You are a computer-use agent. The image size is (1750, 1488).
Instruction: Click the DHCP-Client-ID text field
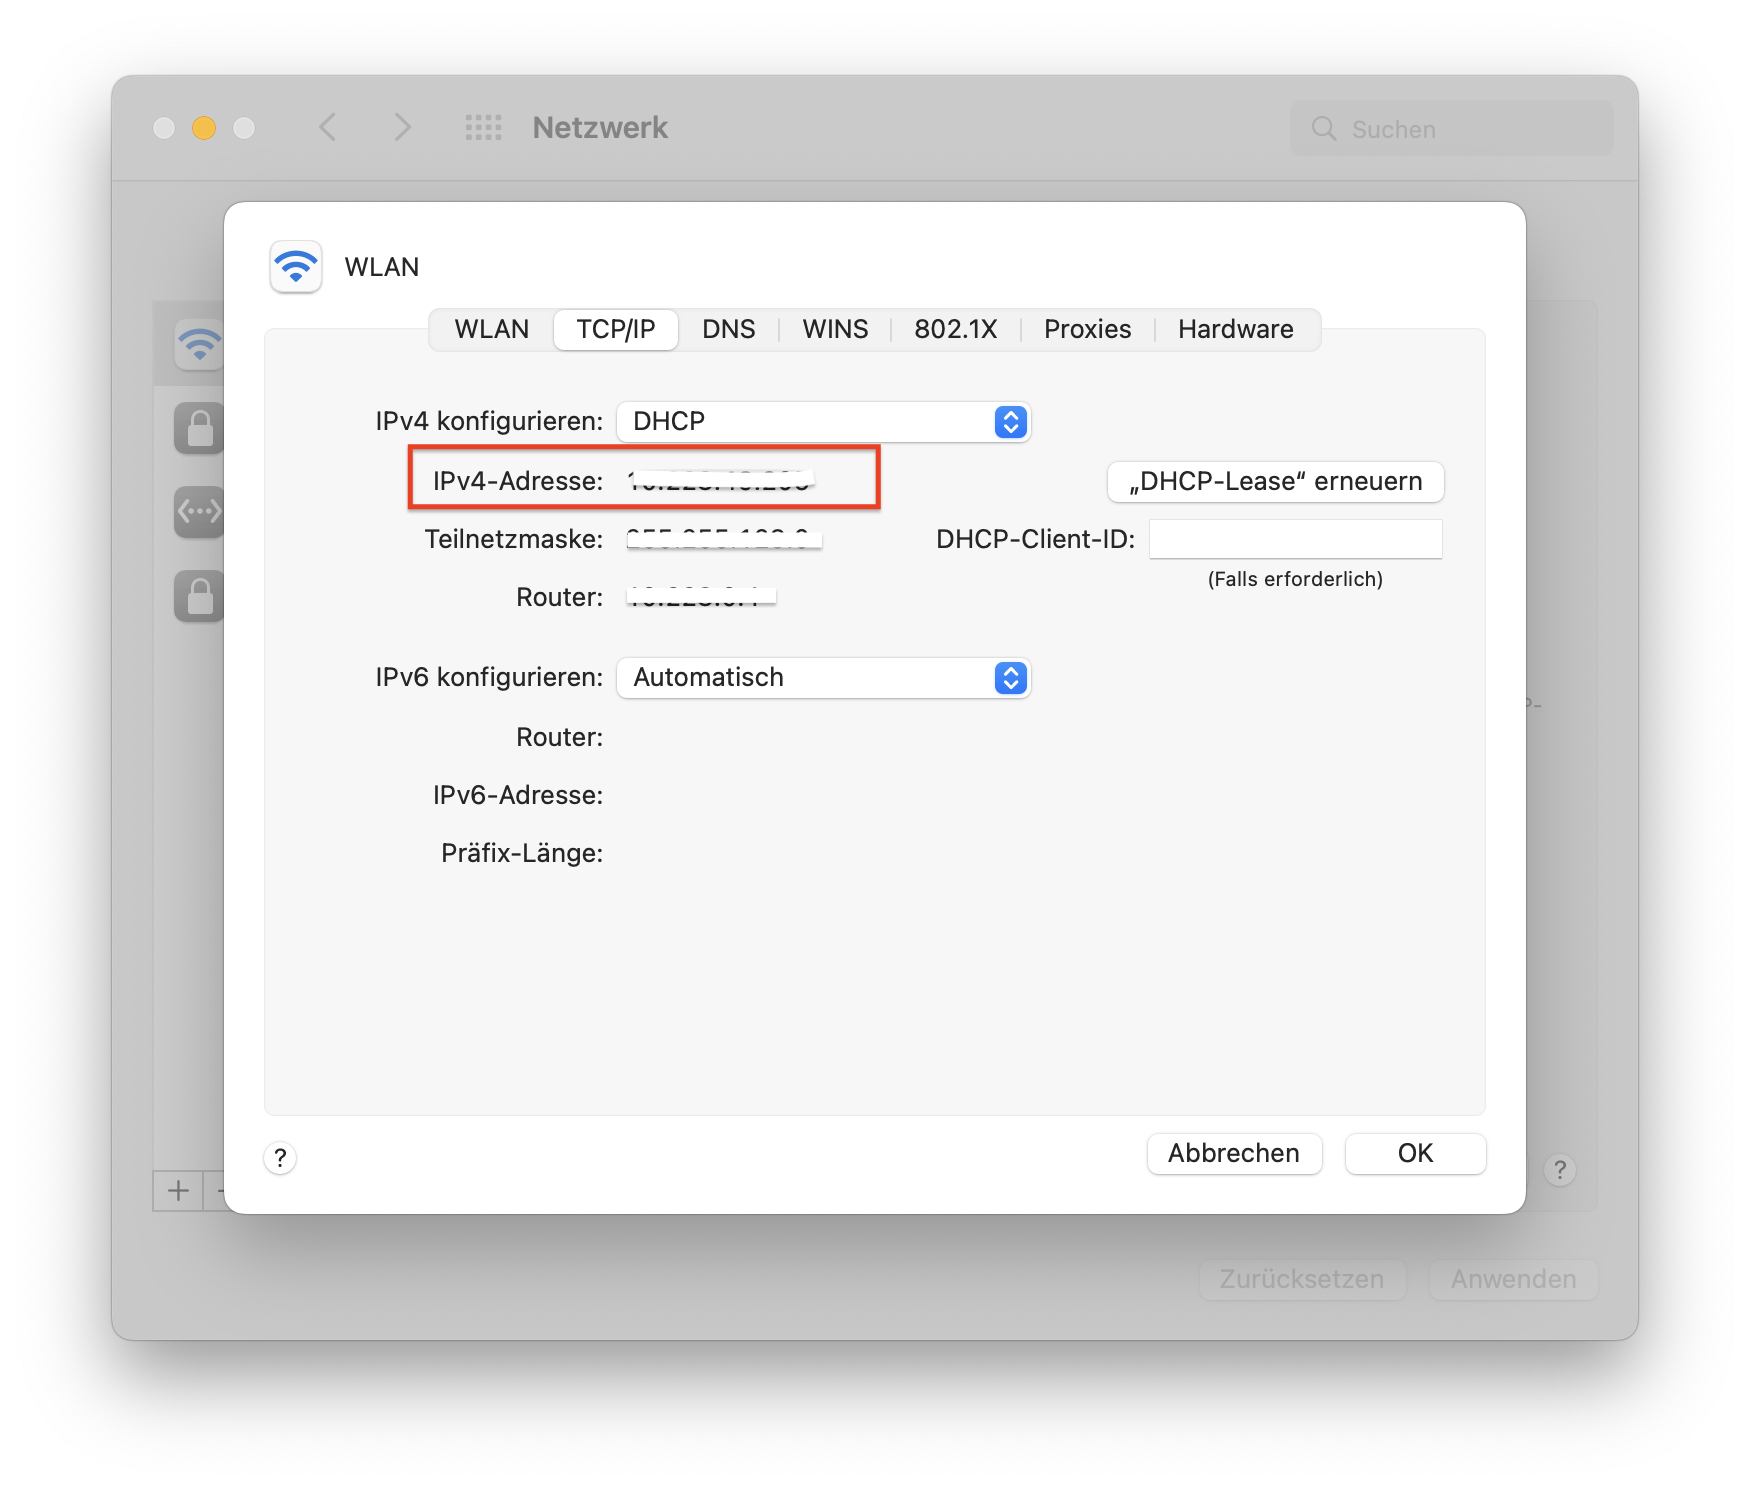pyautogui.click(x=1295, y=540)
